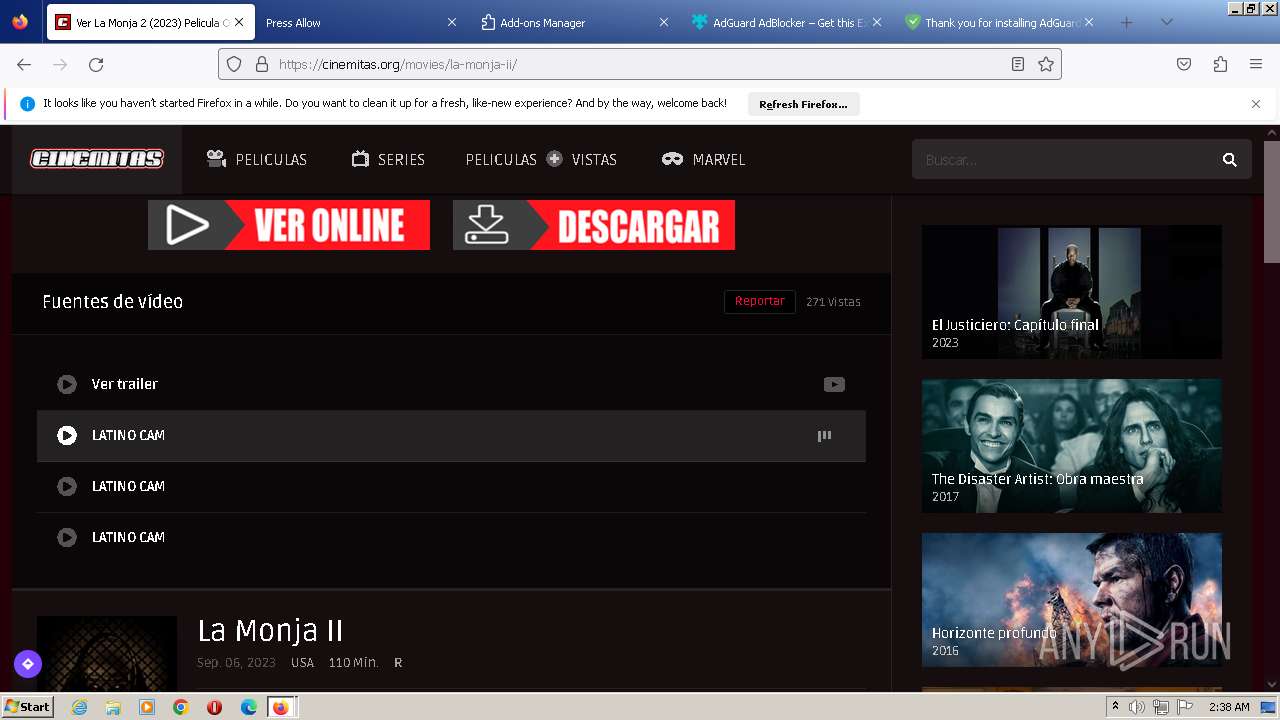This screenshot has height=720, width=1280.
Task: Click Refresh Firefox button
Action: click(x=803, y=104)
